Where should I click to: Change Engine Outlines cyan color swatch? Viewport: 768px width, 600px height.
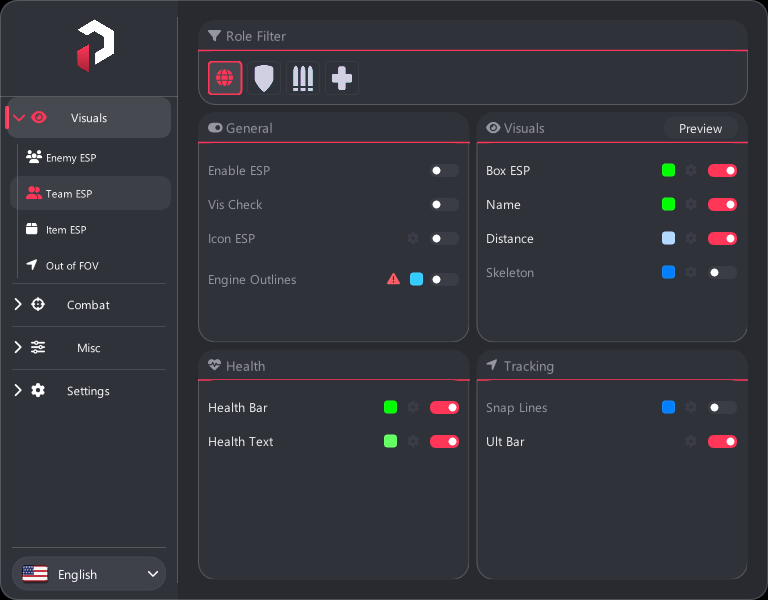tap(416, 279)
